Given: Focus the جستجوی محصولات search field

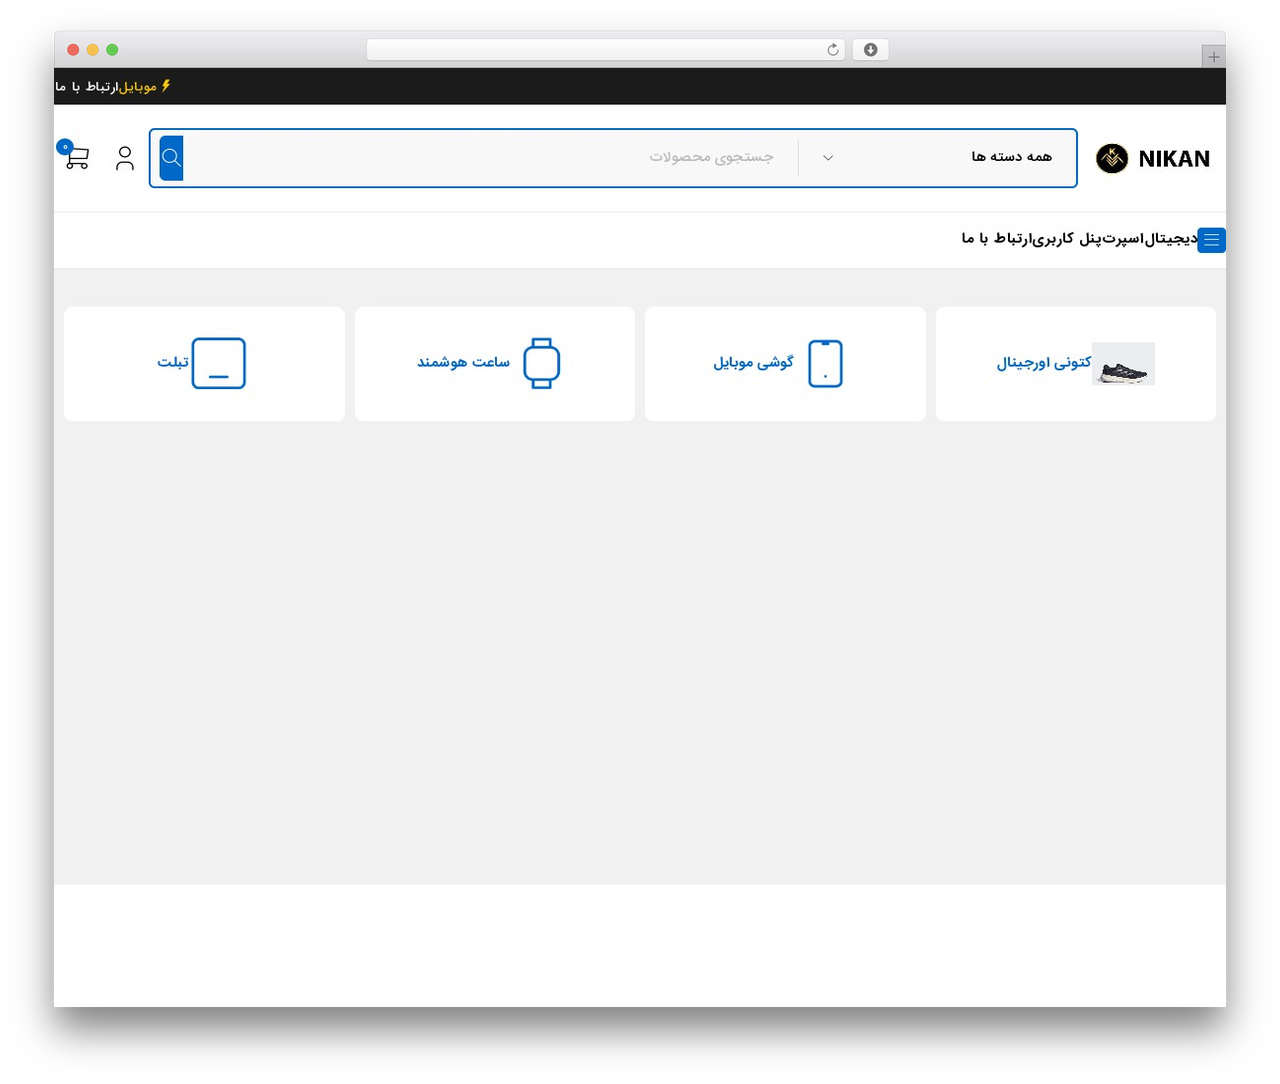Looking at the screenshot, I should (x=490, y=157).
